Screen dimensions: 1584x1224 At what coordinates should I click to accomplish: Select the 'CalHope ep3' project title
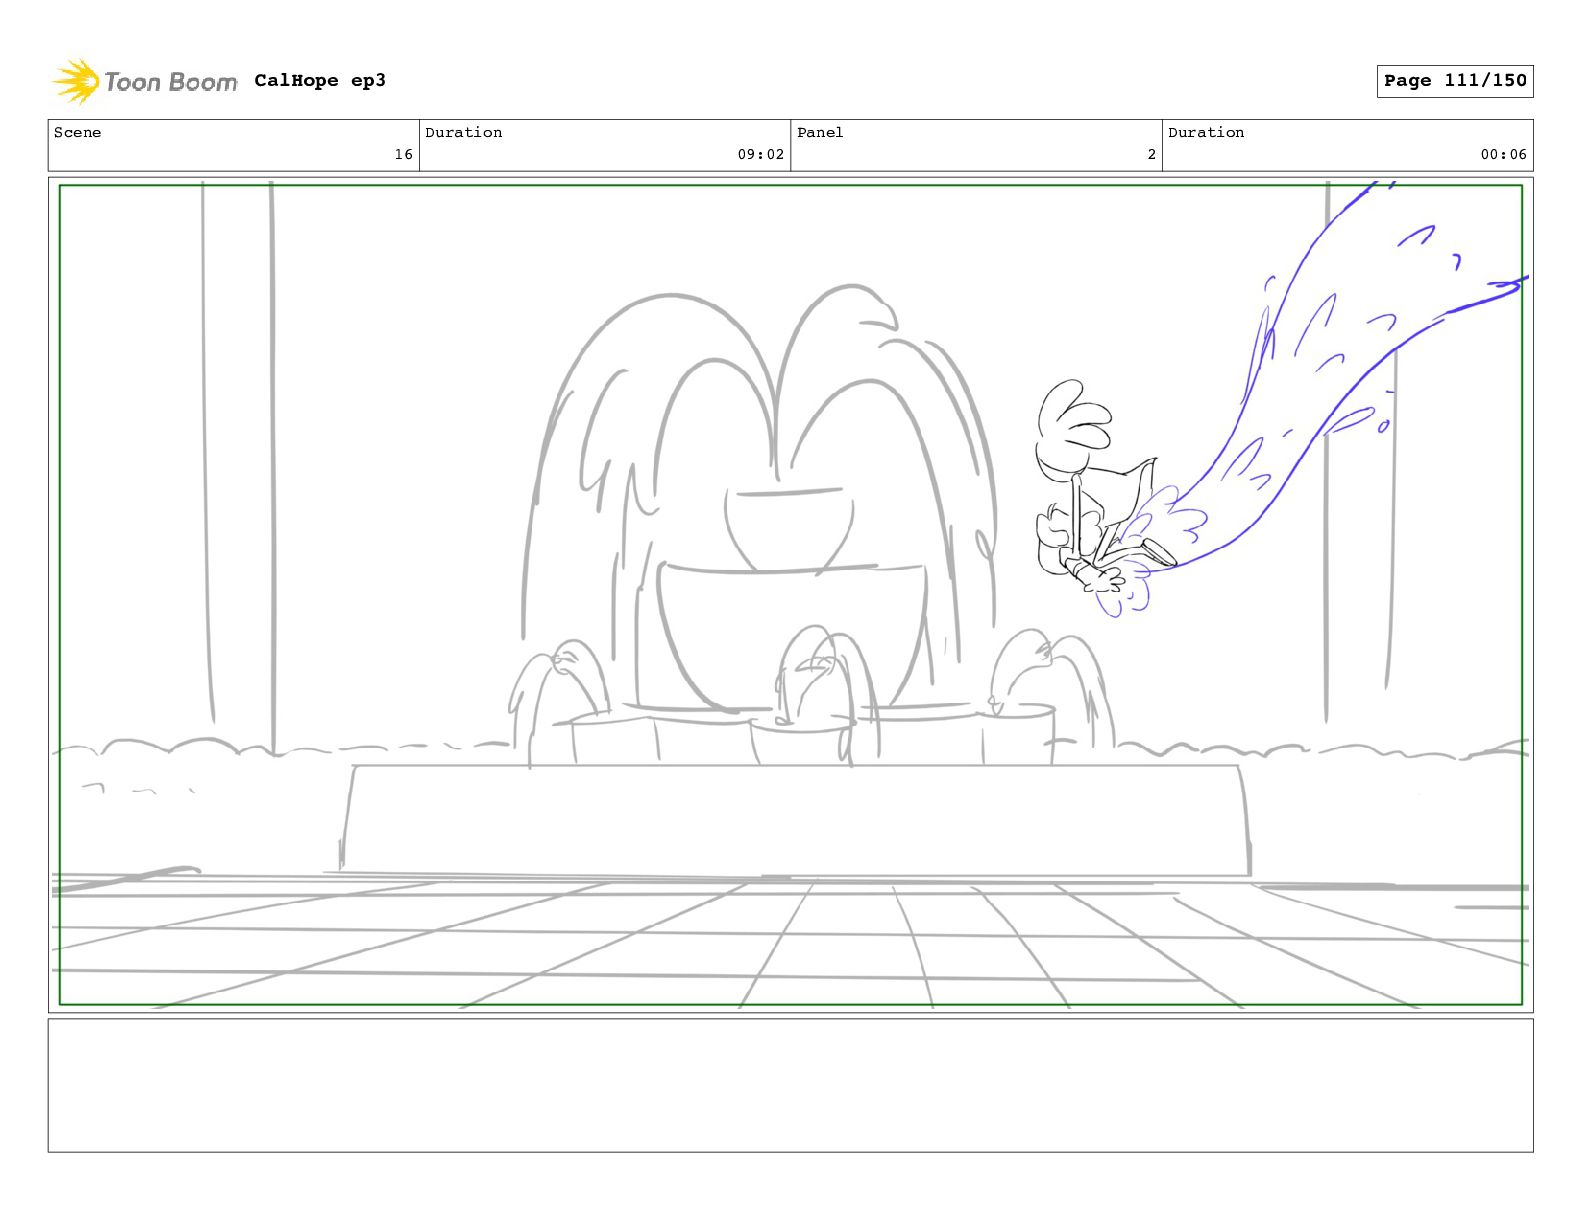coord(320,80)
